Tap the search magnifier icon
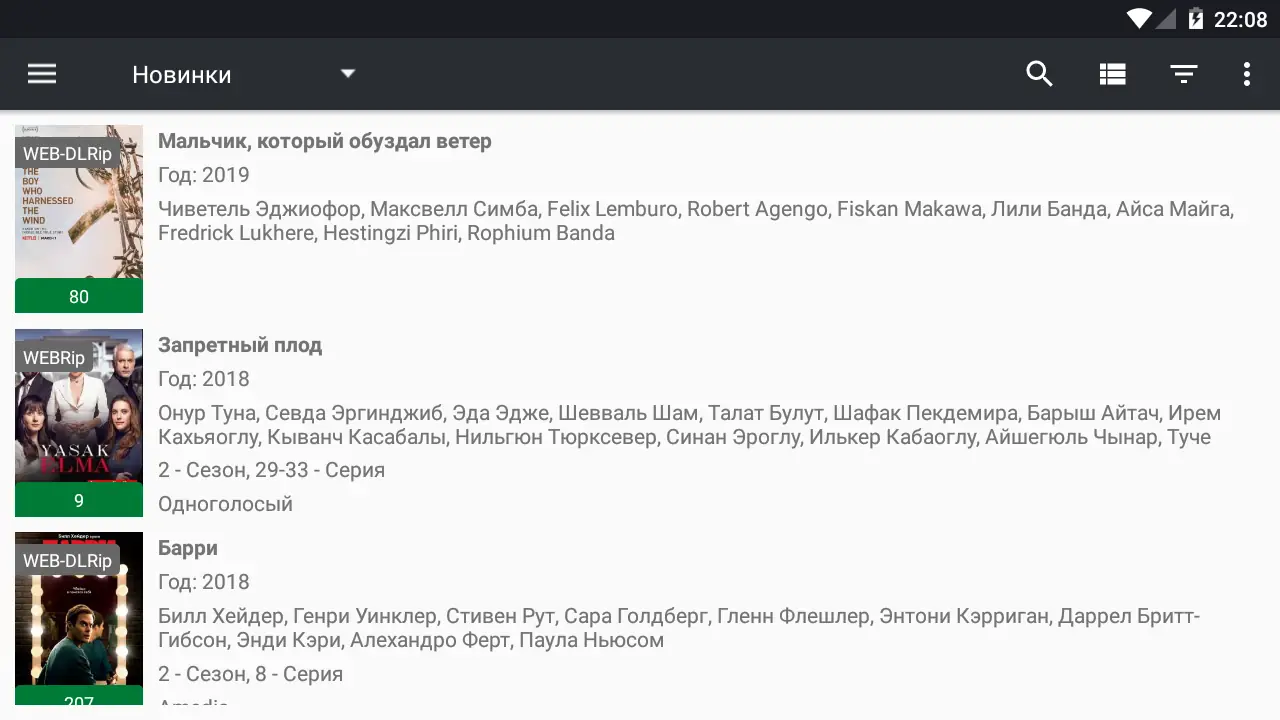 tap(1039, 74)
